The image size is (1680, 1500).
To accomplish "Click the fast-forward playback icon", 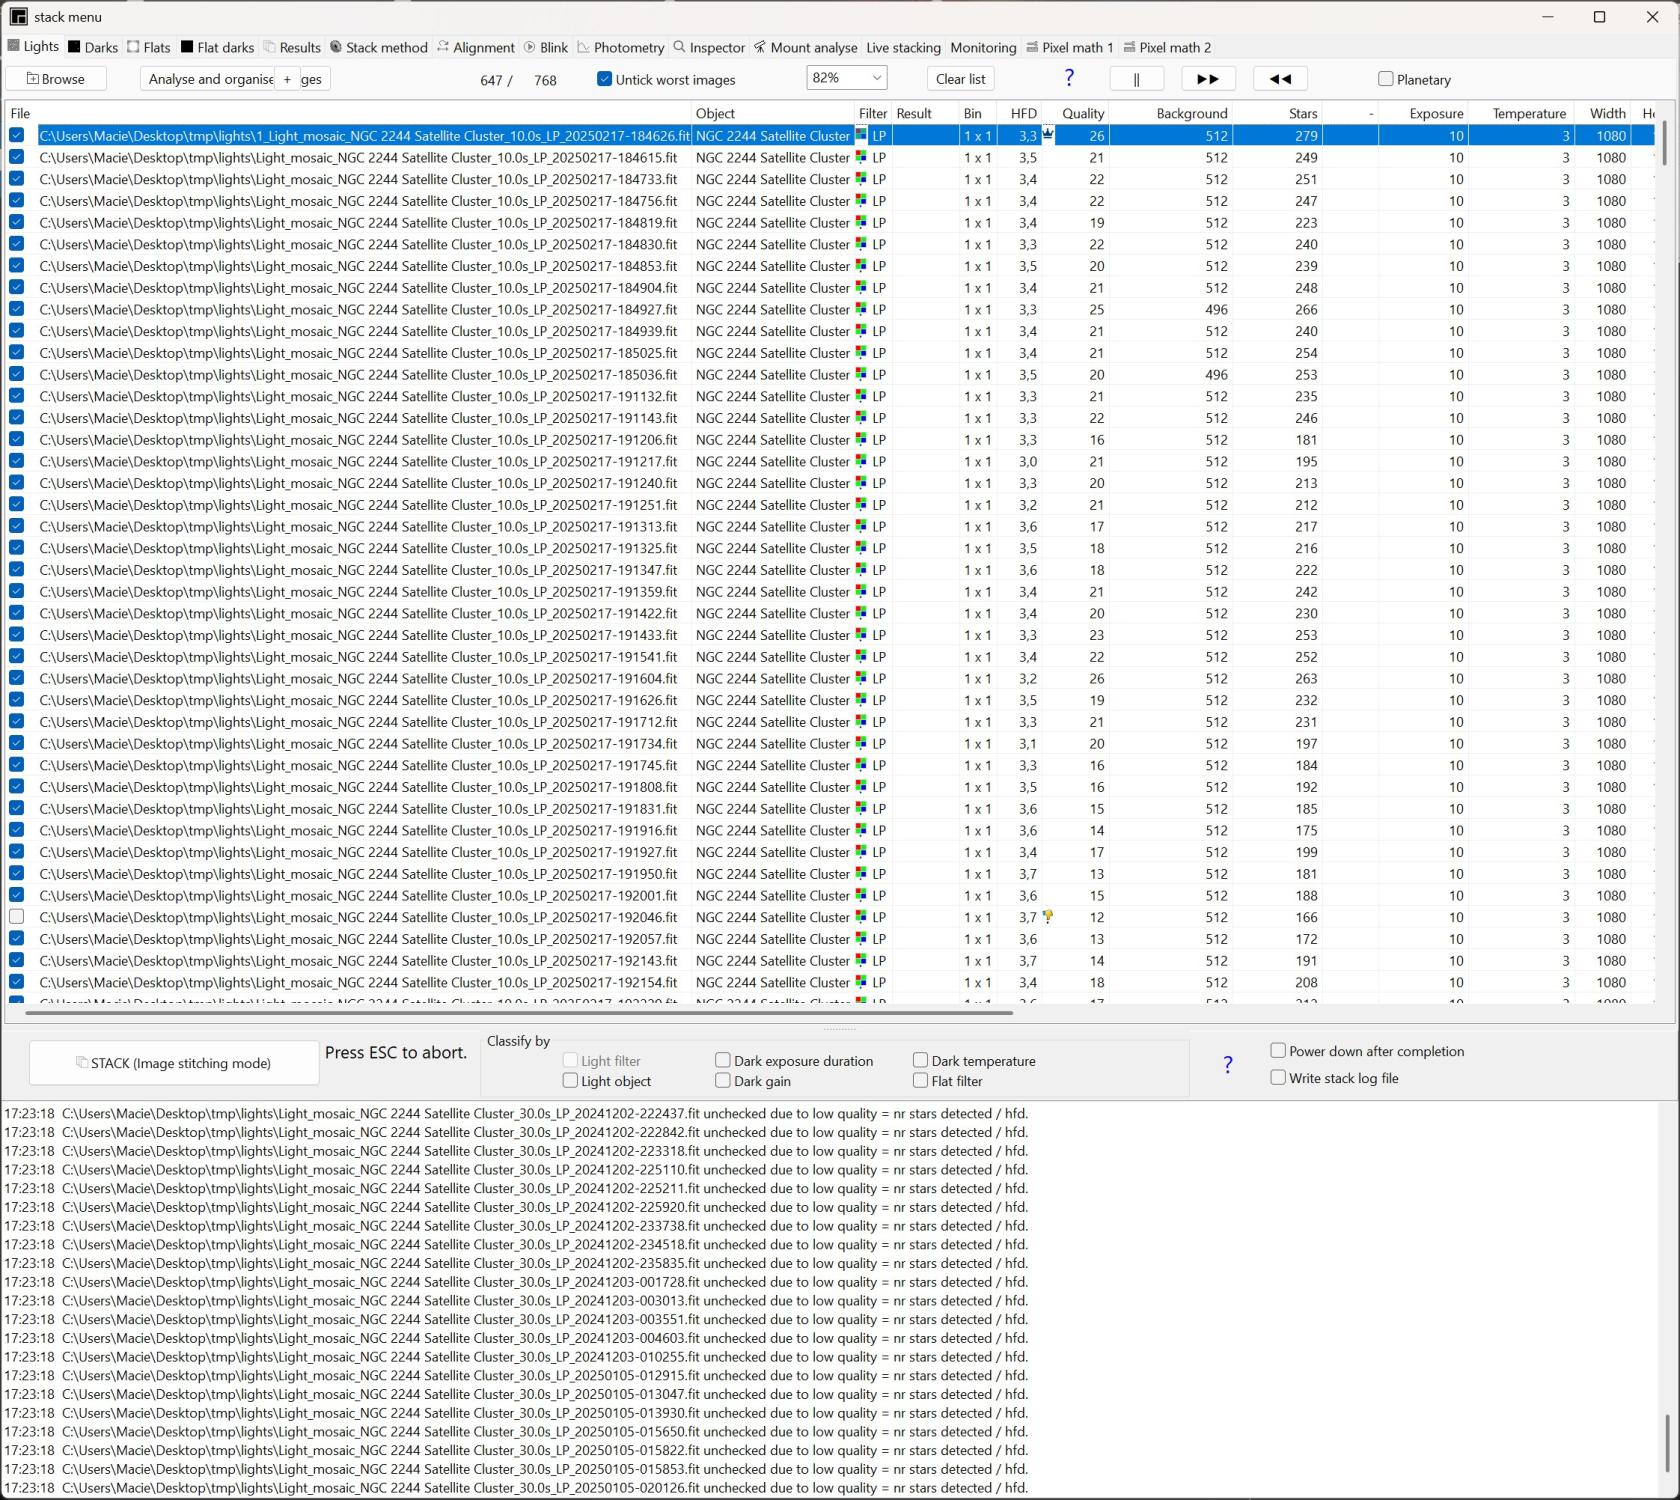I will (x=1207, y=78).
